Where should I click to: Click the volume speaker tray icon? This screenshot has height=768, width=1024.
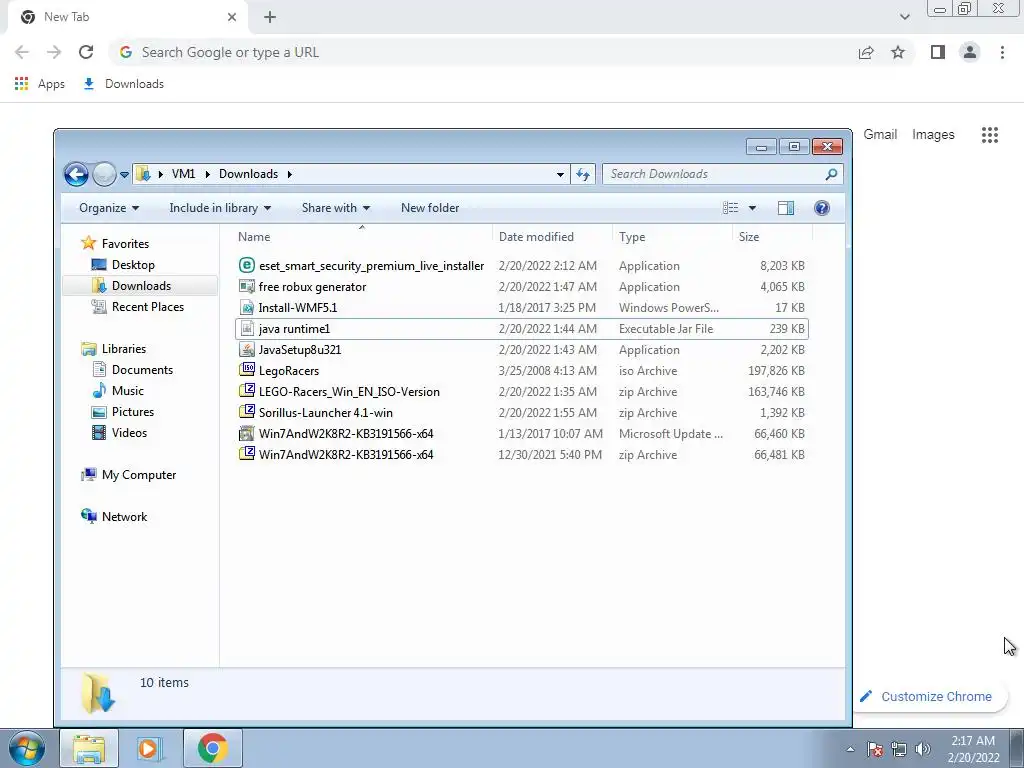(x=923, y=749)
